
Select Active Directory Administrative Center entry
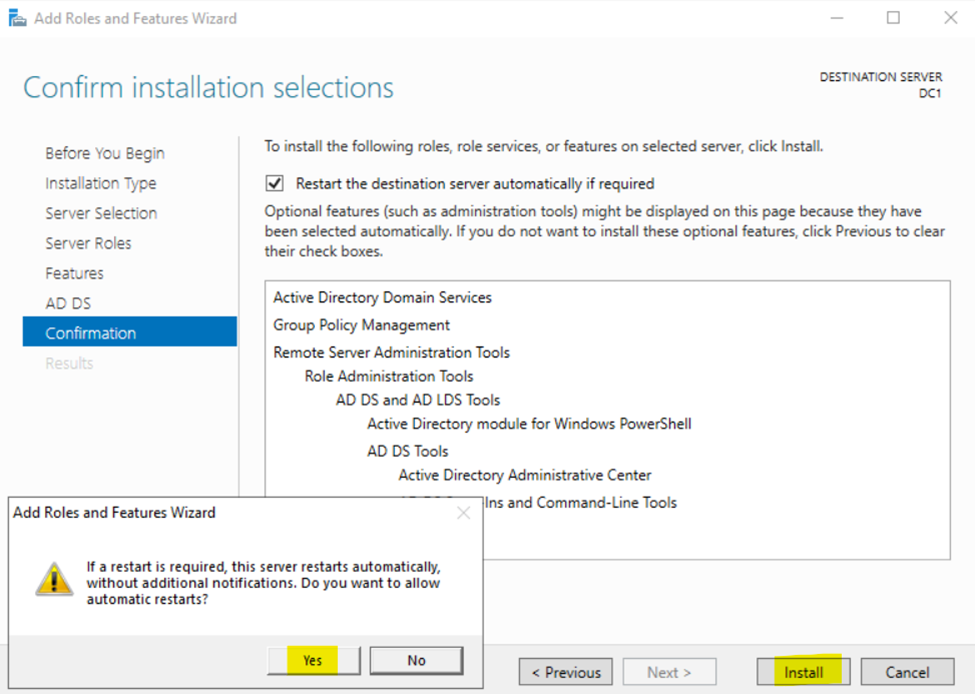[x=525, y=475]
